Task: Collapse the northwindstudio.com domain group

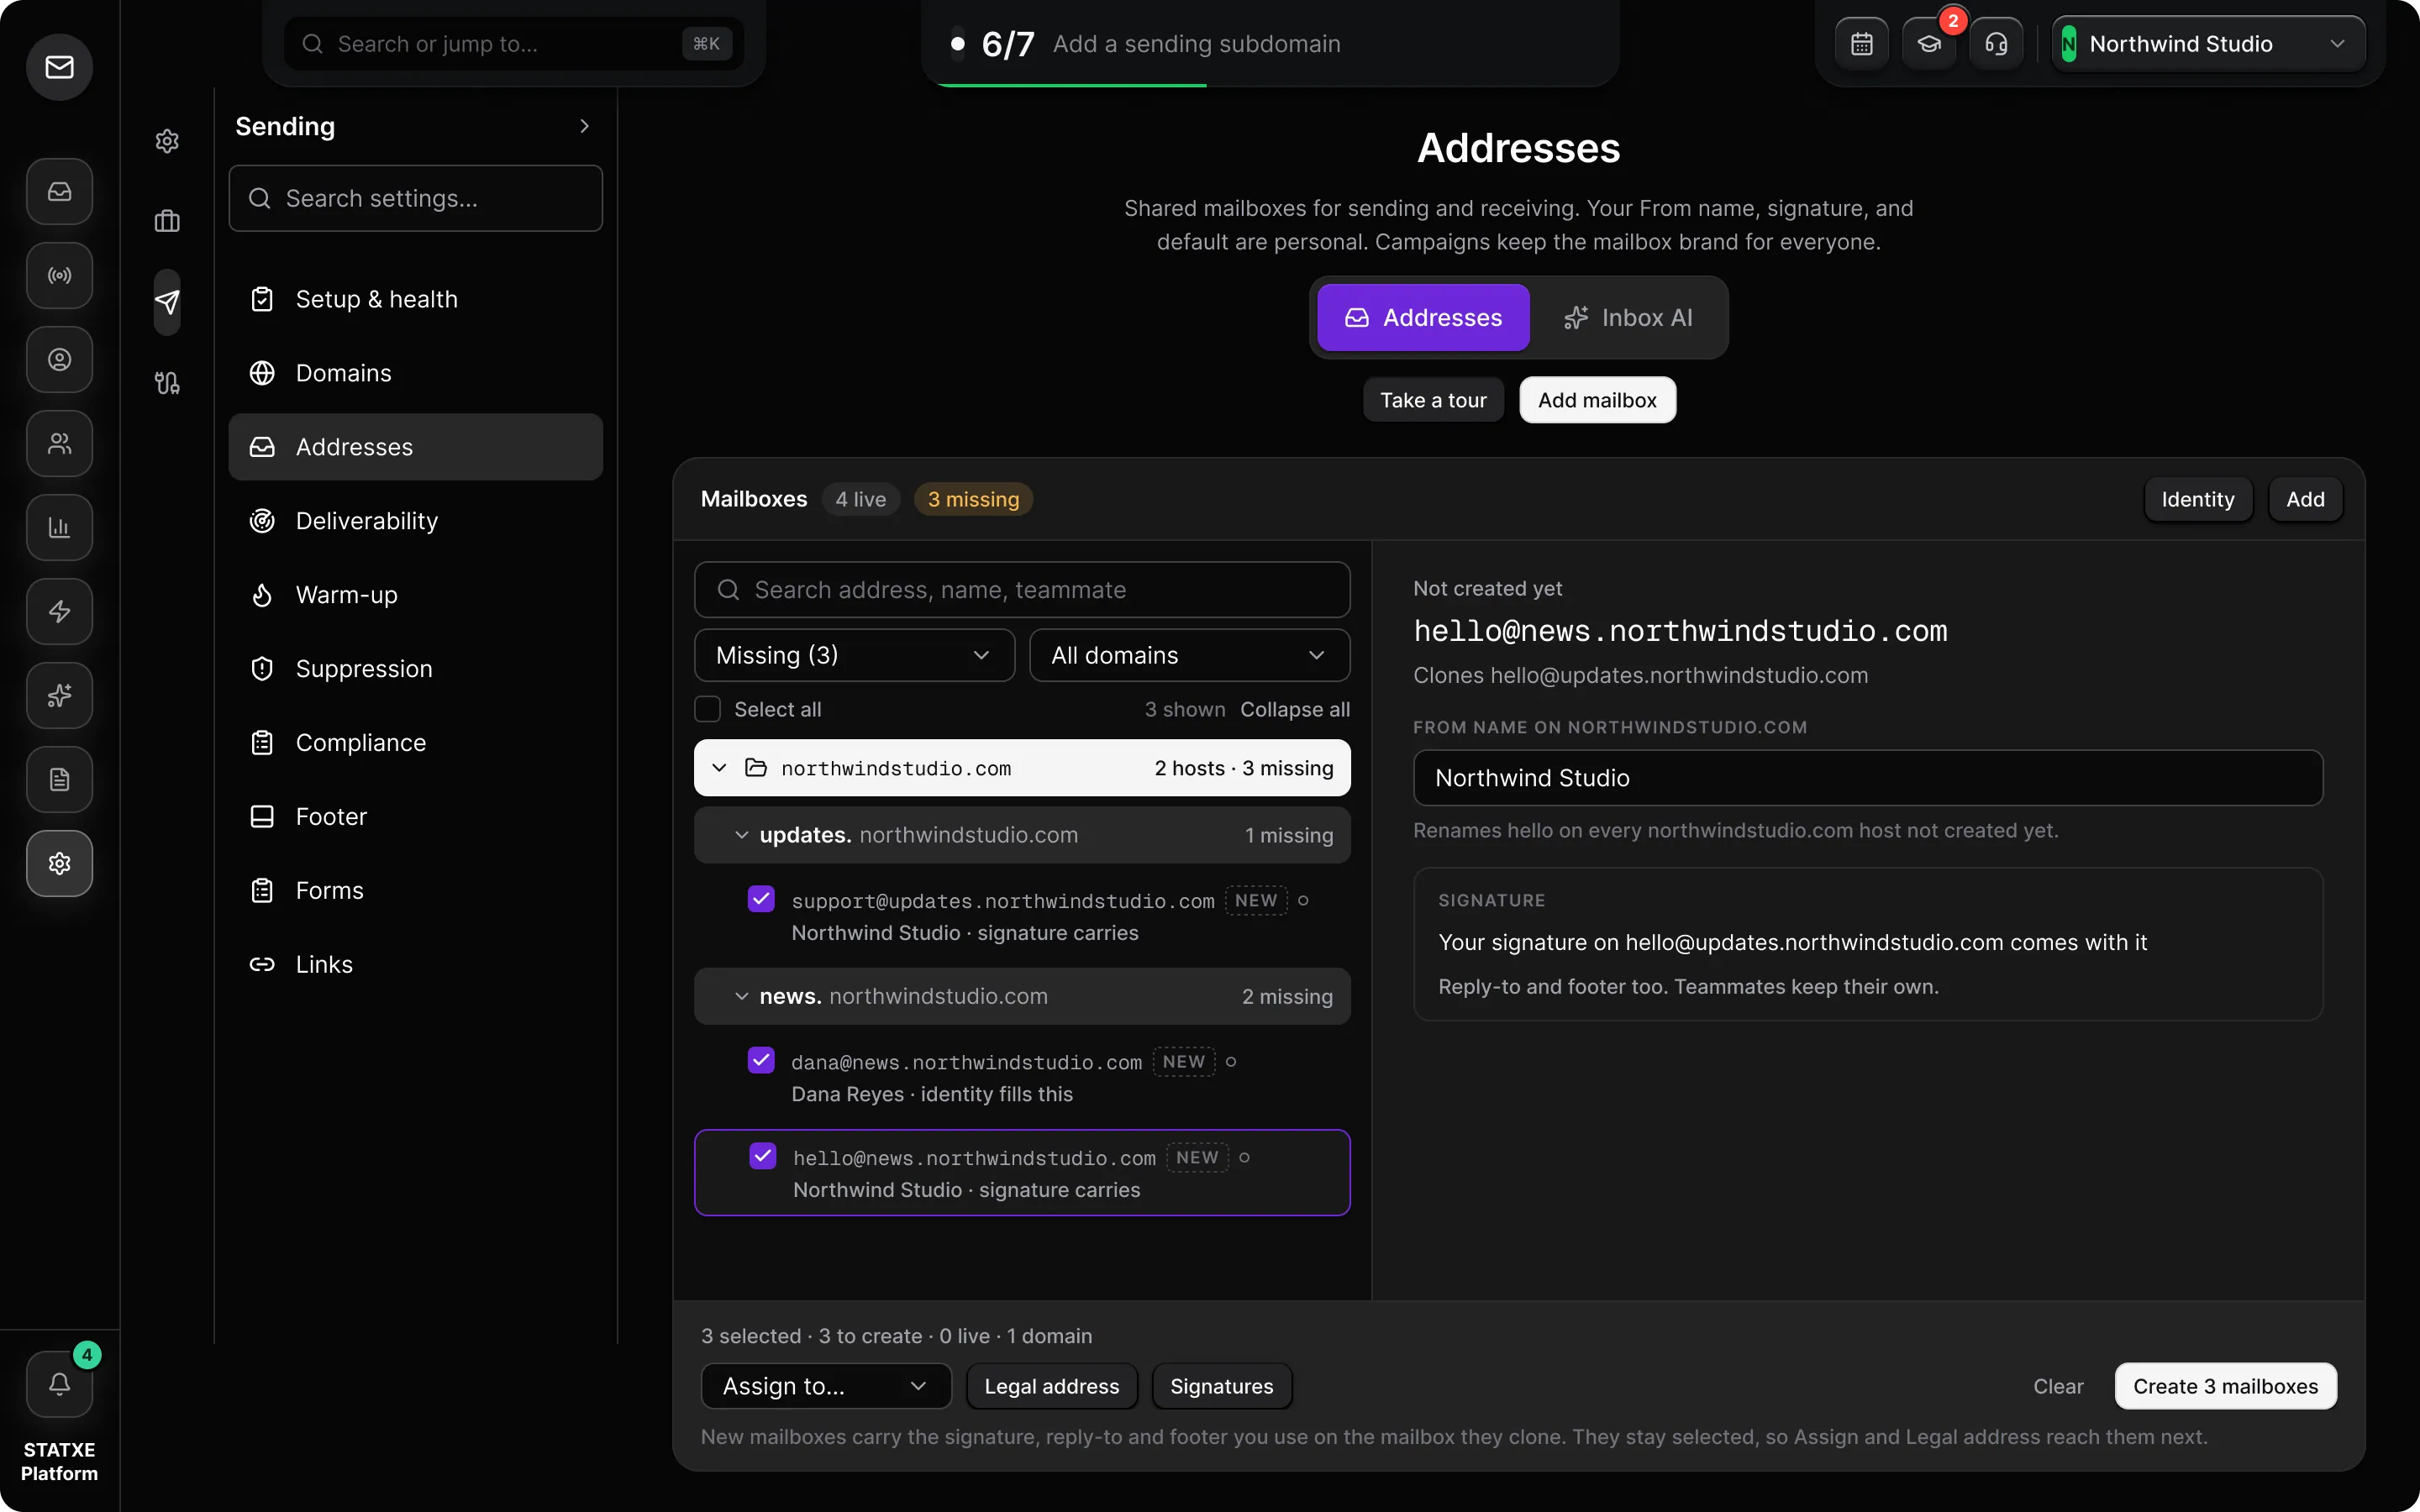Action: pyautogui.click(x=1022, y=768)
